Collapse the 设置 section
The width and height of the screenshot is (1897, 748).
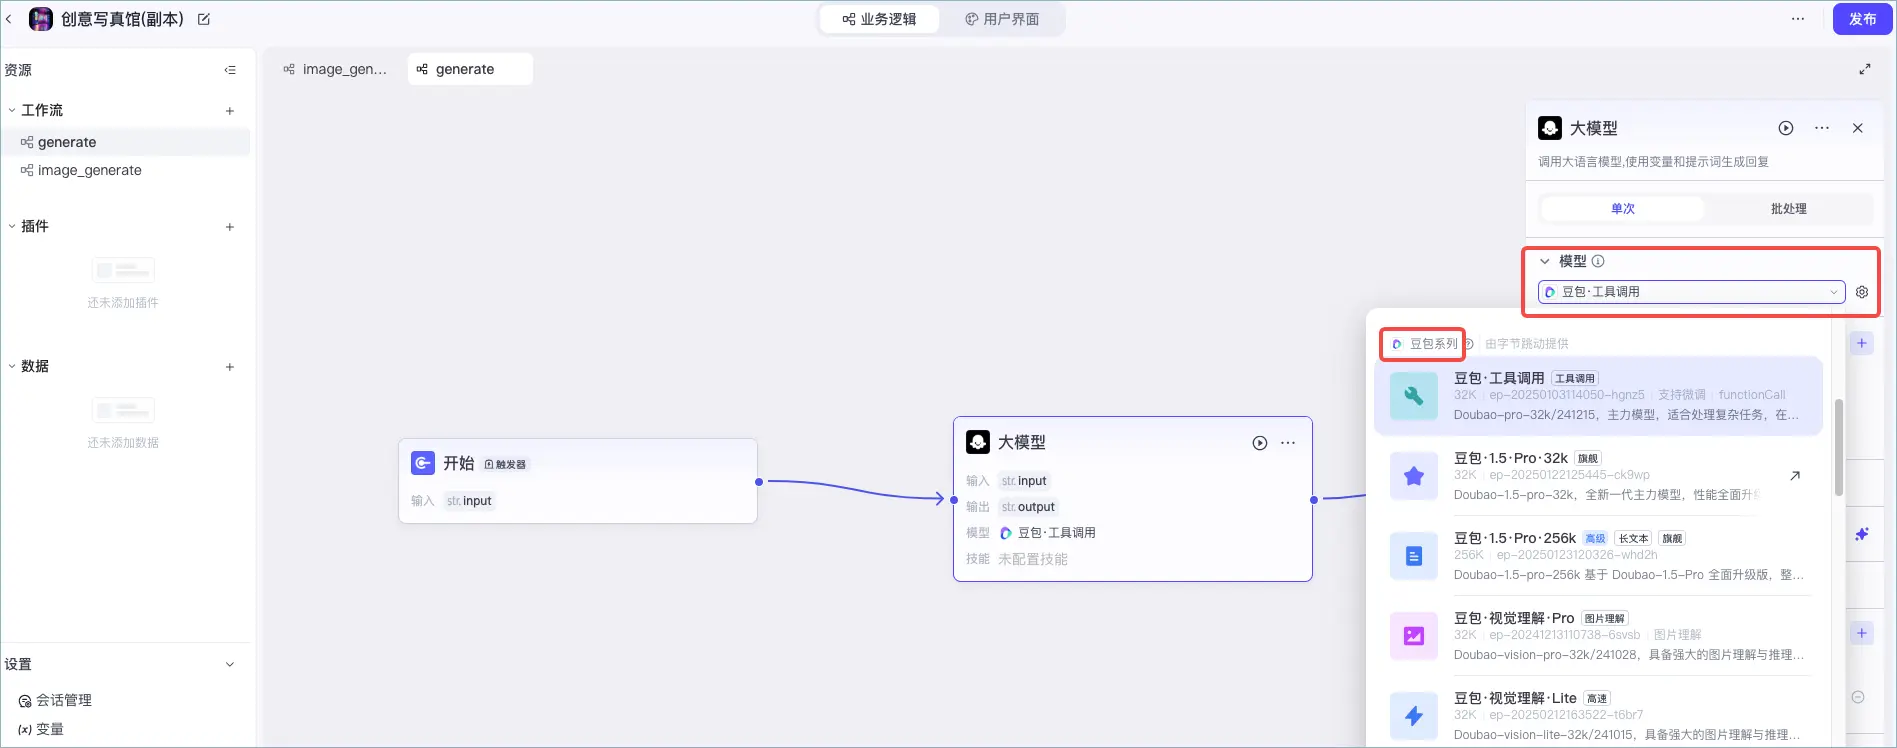click(230, 664)
